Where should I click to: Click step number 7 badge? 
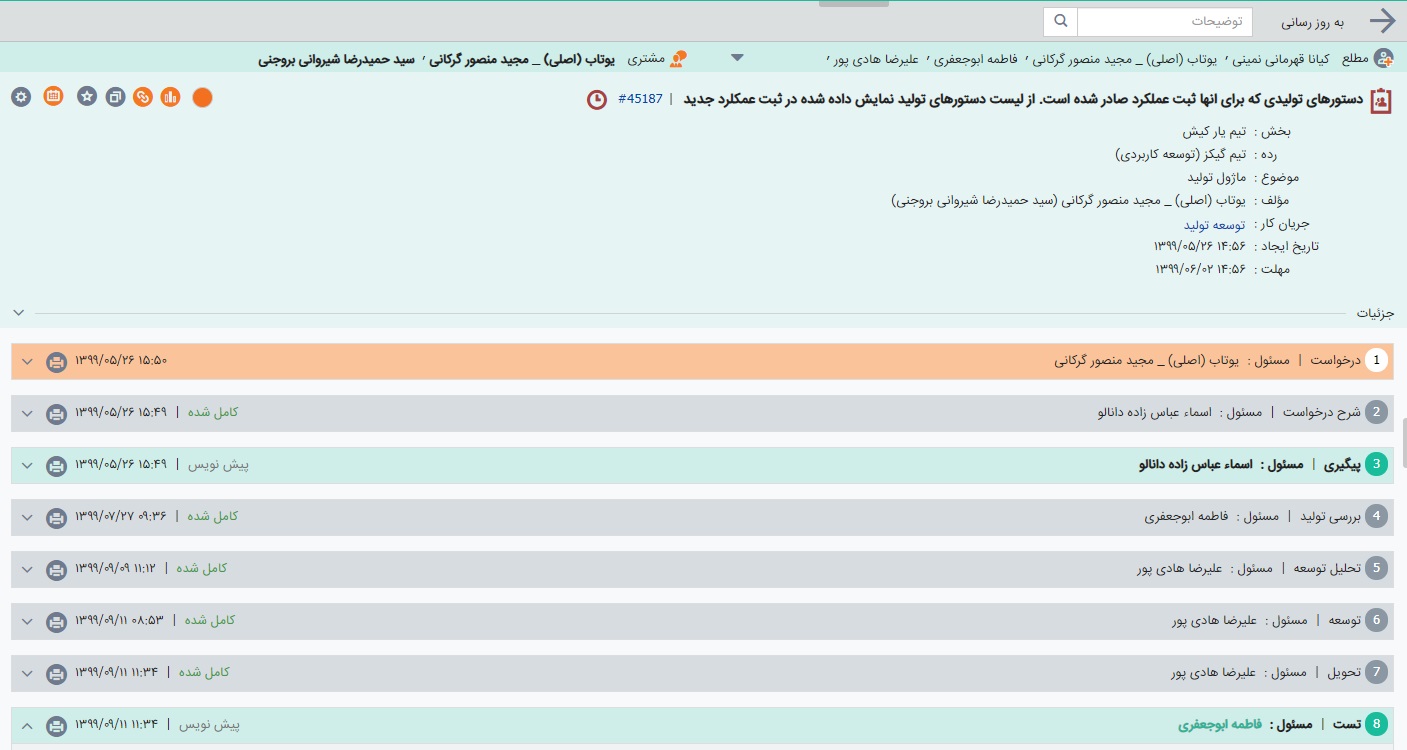[x=1377, y=673]
